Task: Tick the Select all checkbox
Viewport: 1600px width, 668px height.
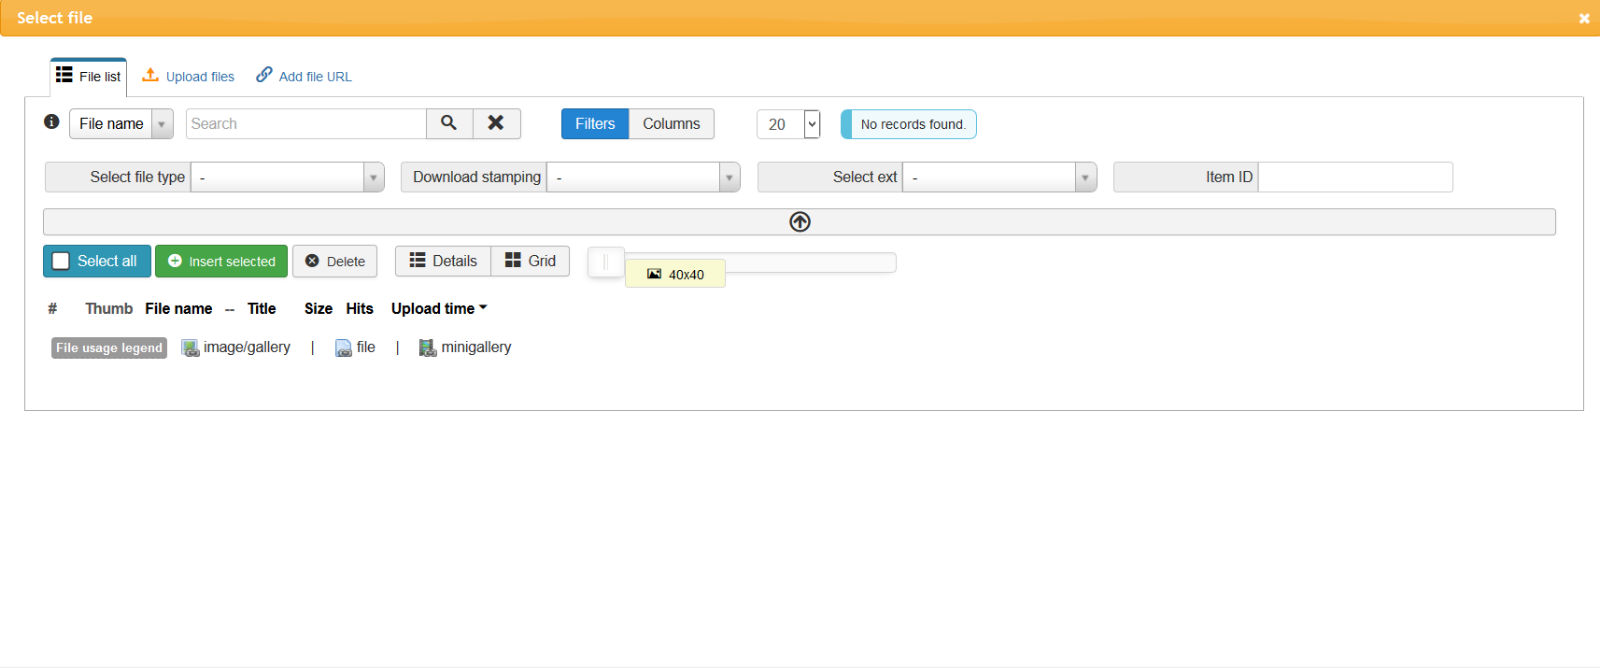Action: pyautogui.click(x=61, y=261)
